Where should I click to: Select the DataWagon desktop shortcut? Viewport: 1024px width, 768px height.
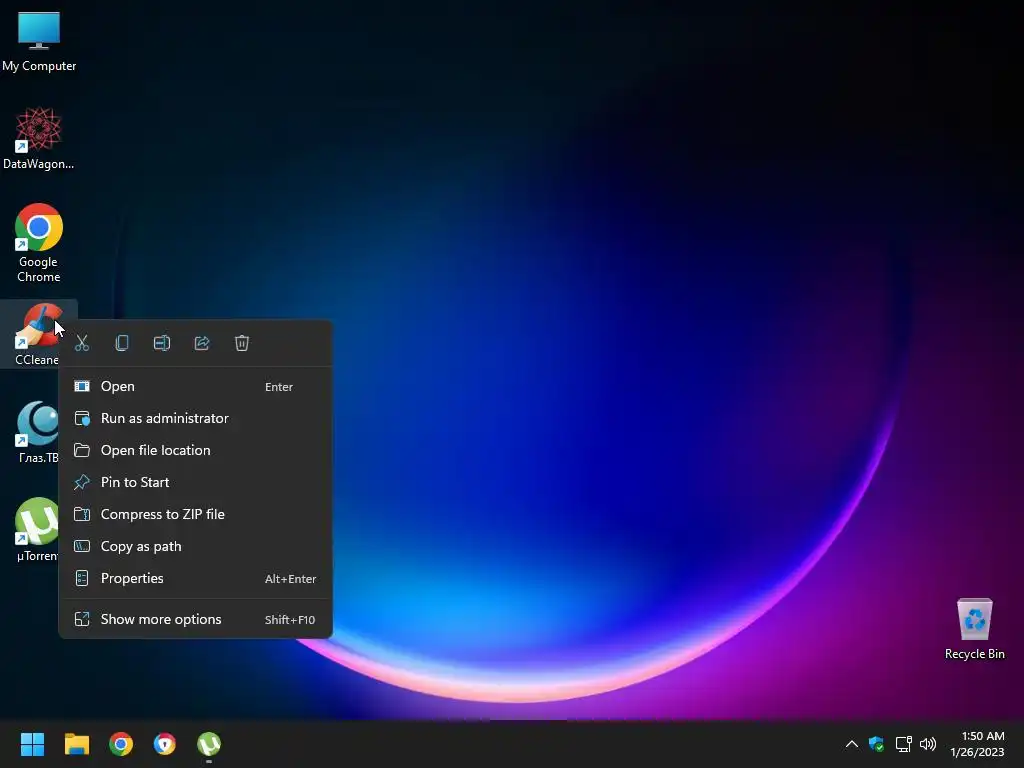(x=39, y=138)
